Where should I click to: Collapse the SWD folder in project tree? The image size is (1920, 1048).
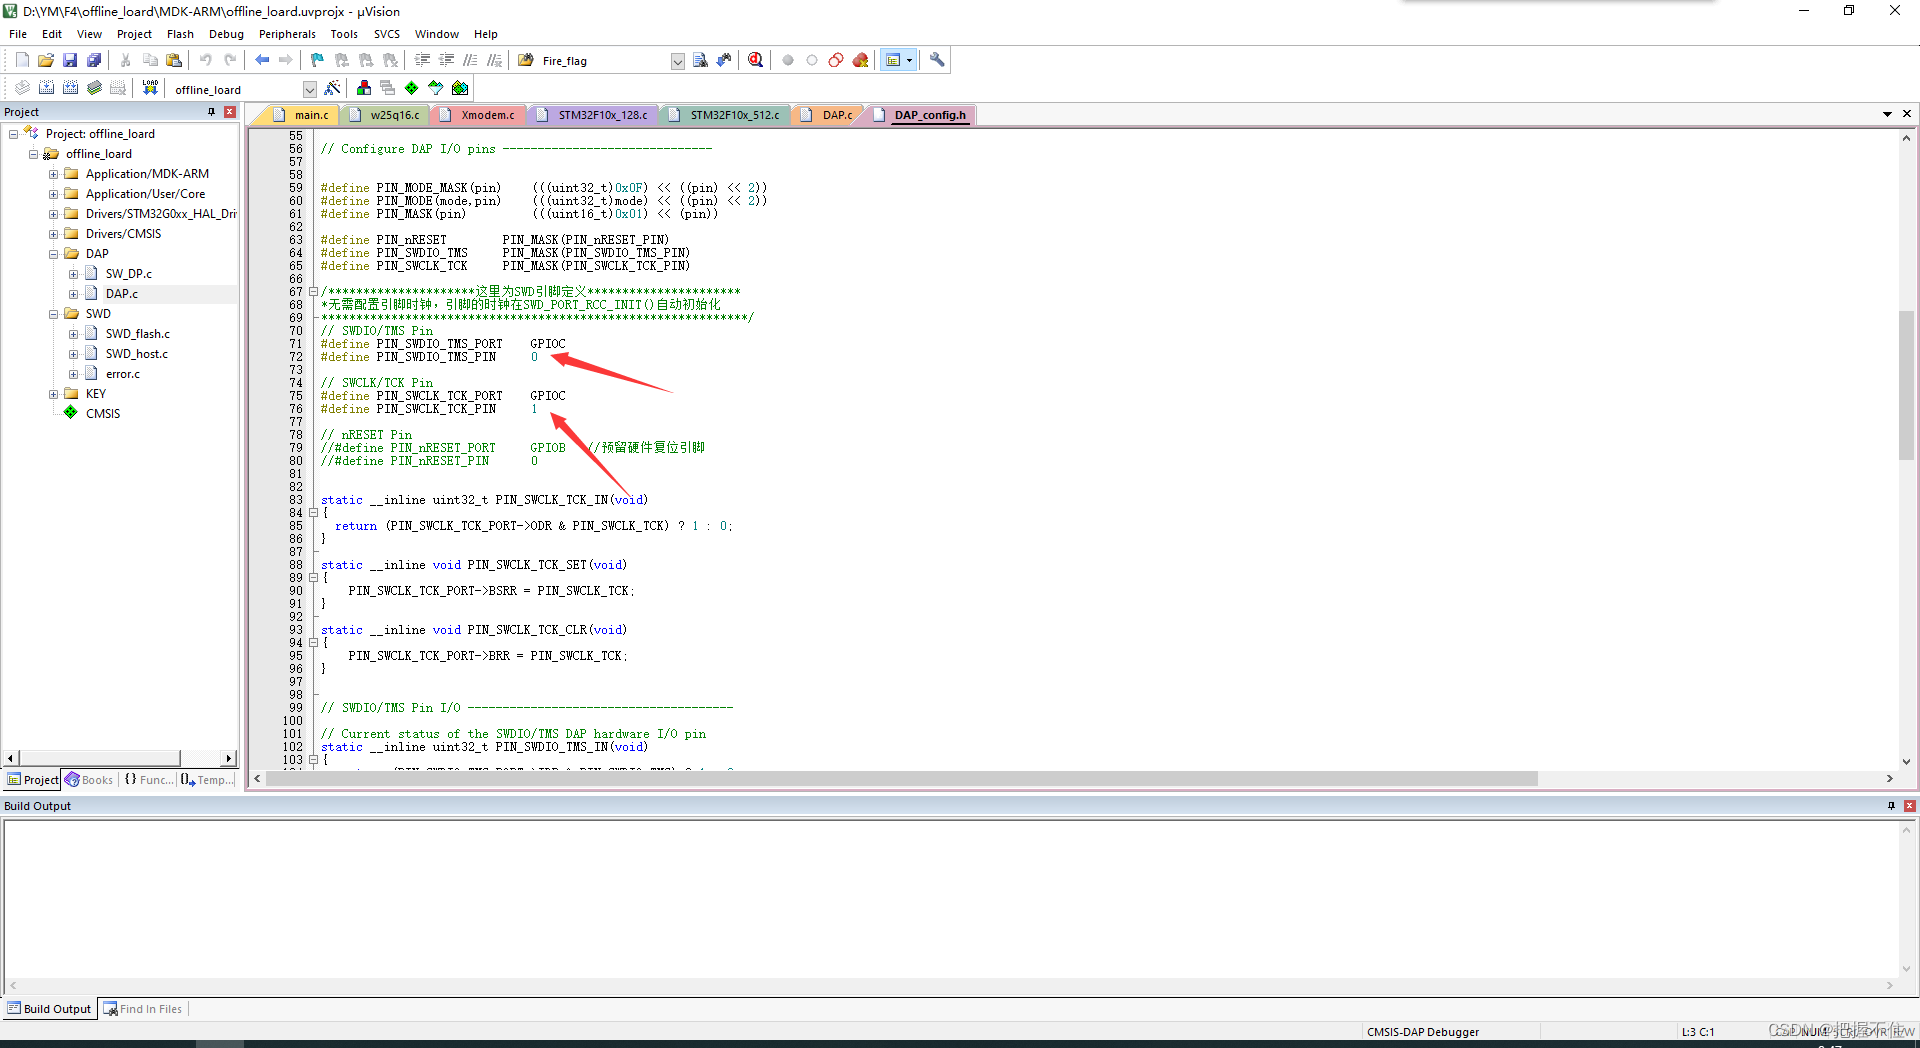point(54,314)
